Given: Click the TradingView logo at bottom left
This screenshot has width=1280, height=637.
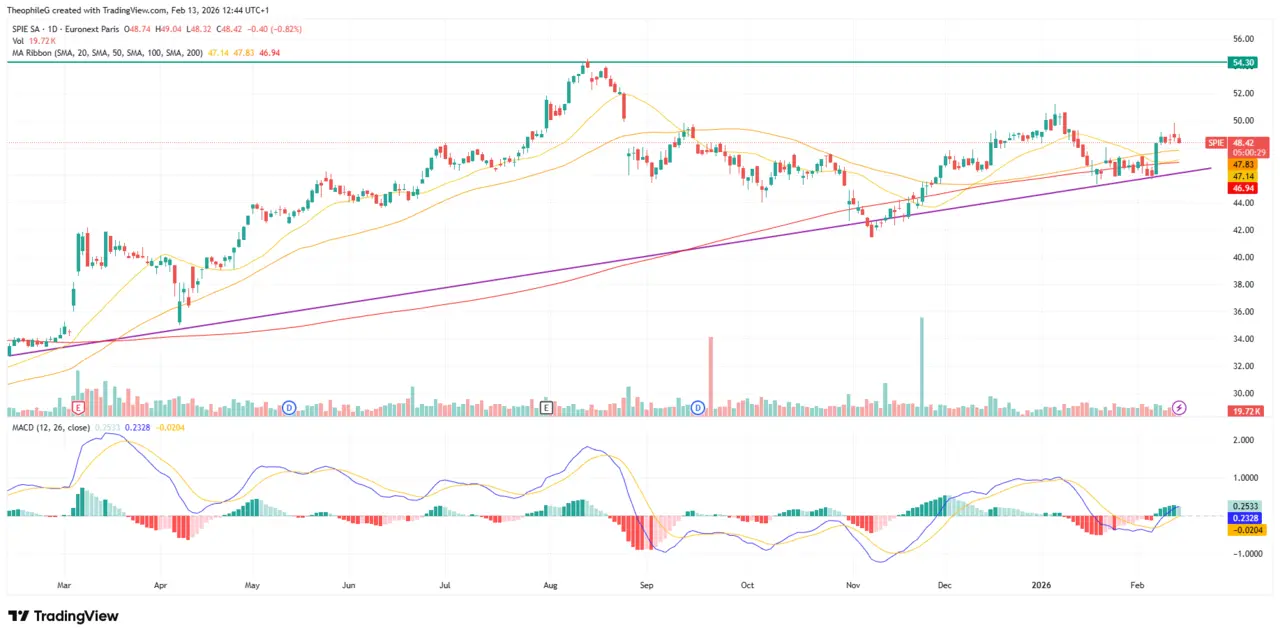Looking at the screenshot, I should [63, 616].
